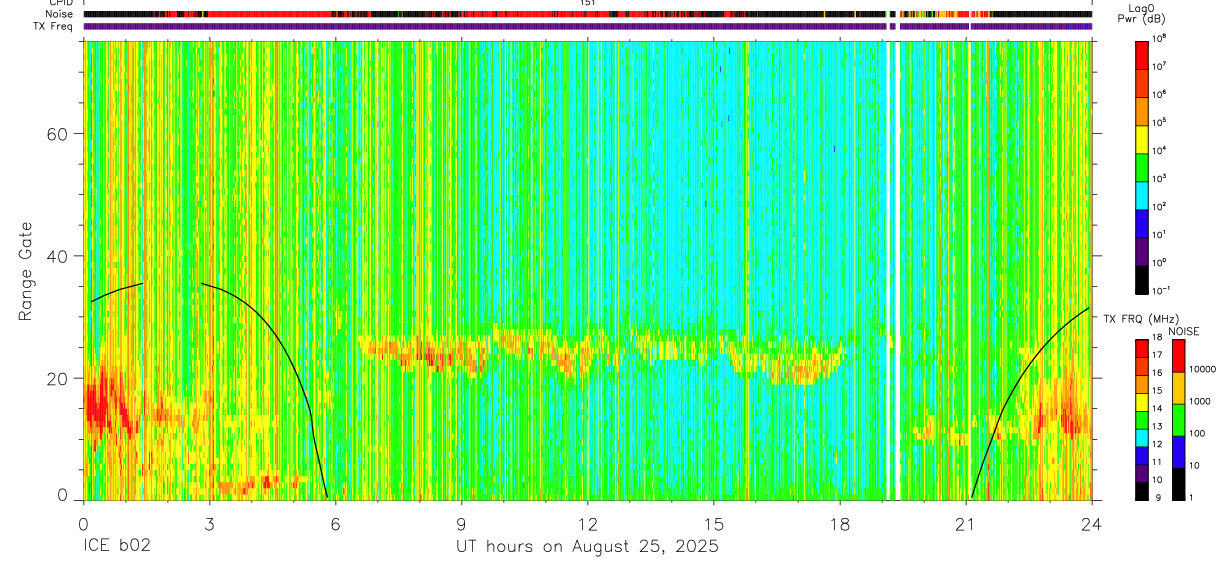
Task: Select the yellow segment of Lag0 Pwr colorbar
Action: point(1142,137)
